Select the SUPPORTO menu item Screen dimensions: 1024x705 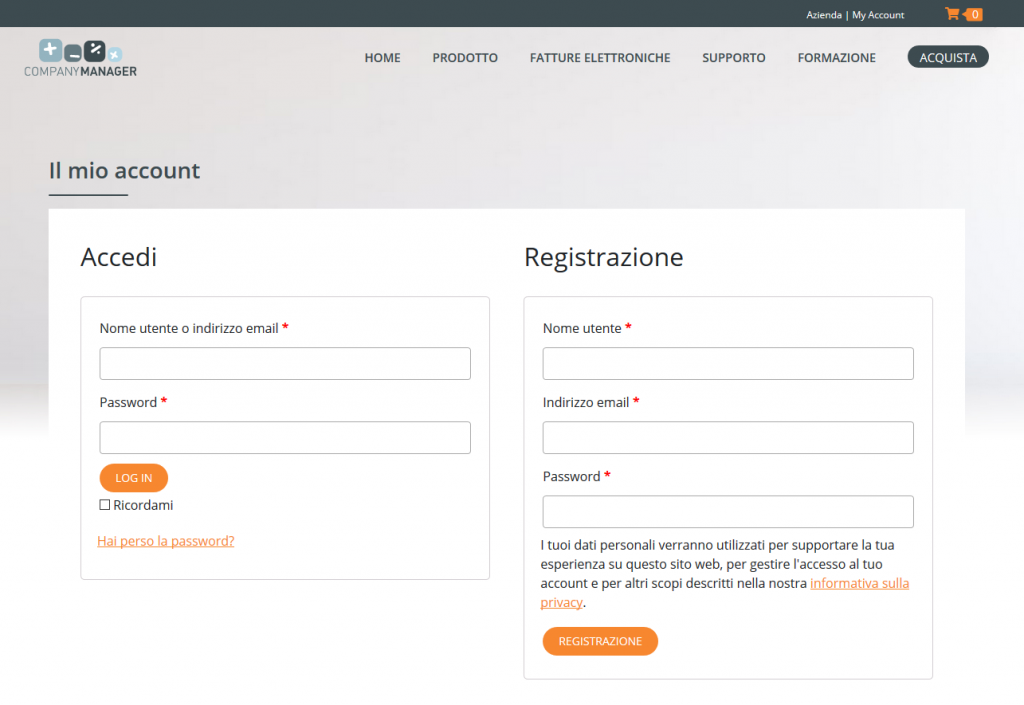[x=734, y=58]
